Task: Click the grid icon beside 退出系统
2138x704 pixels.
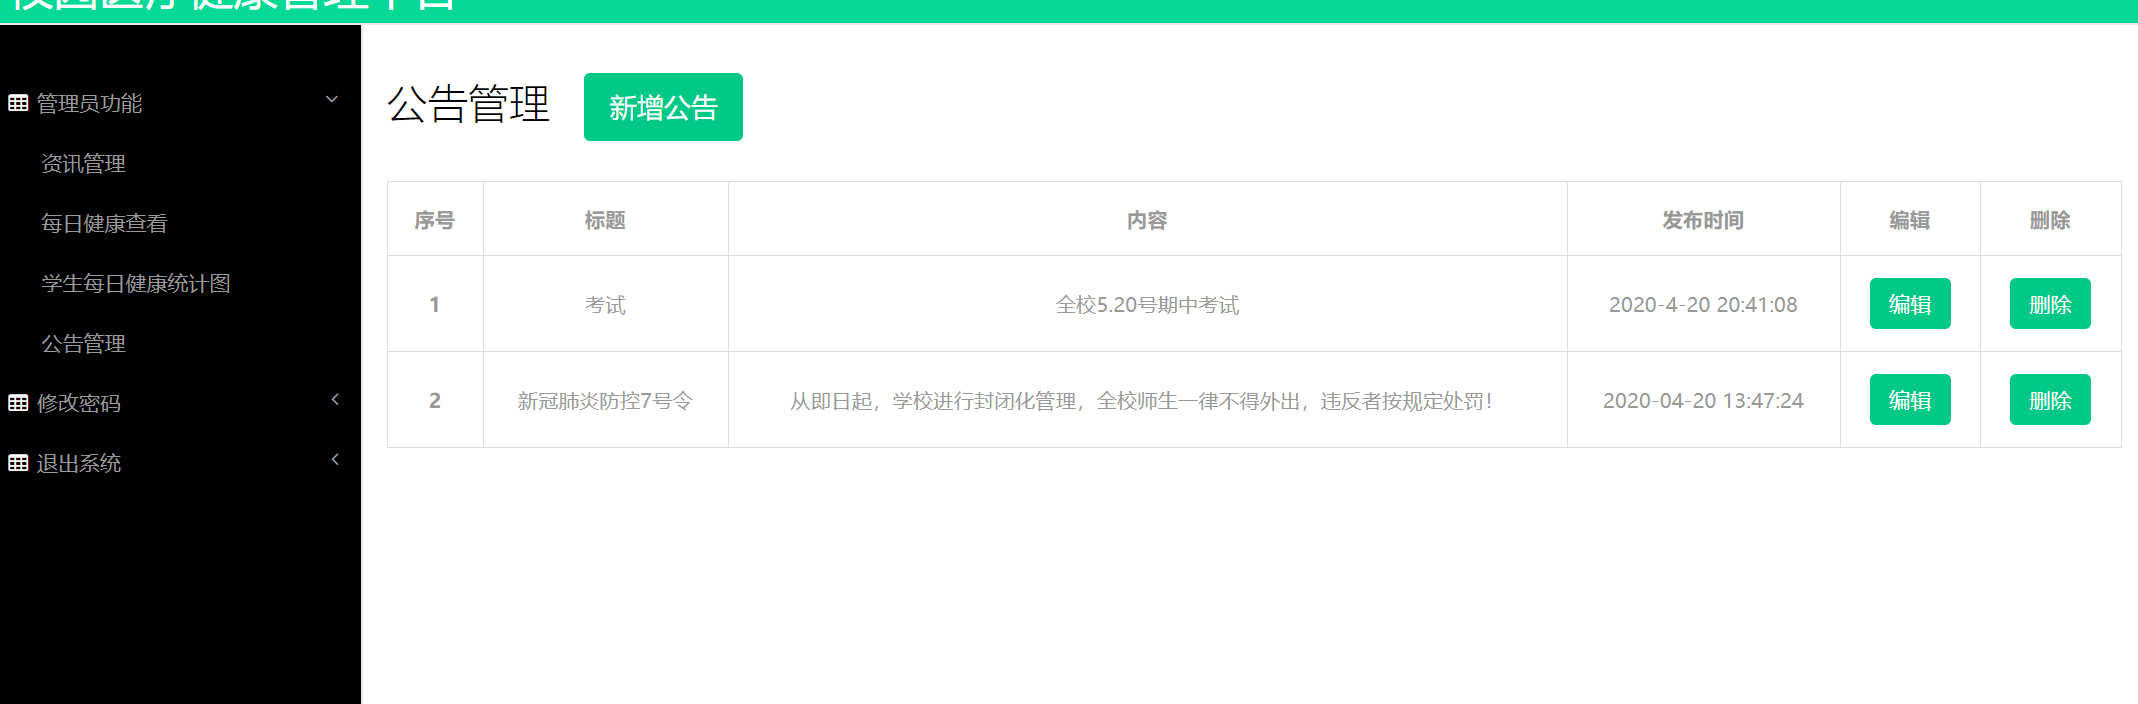Action: click(18, 463)
